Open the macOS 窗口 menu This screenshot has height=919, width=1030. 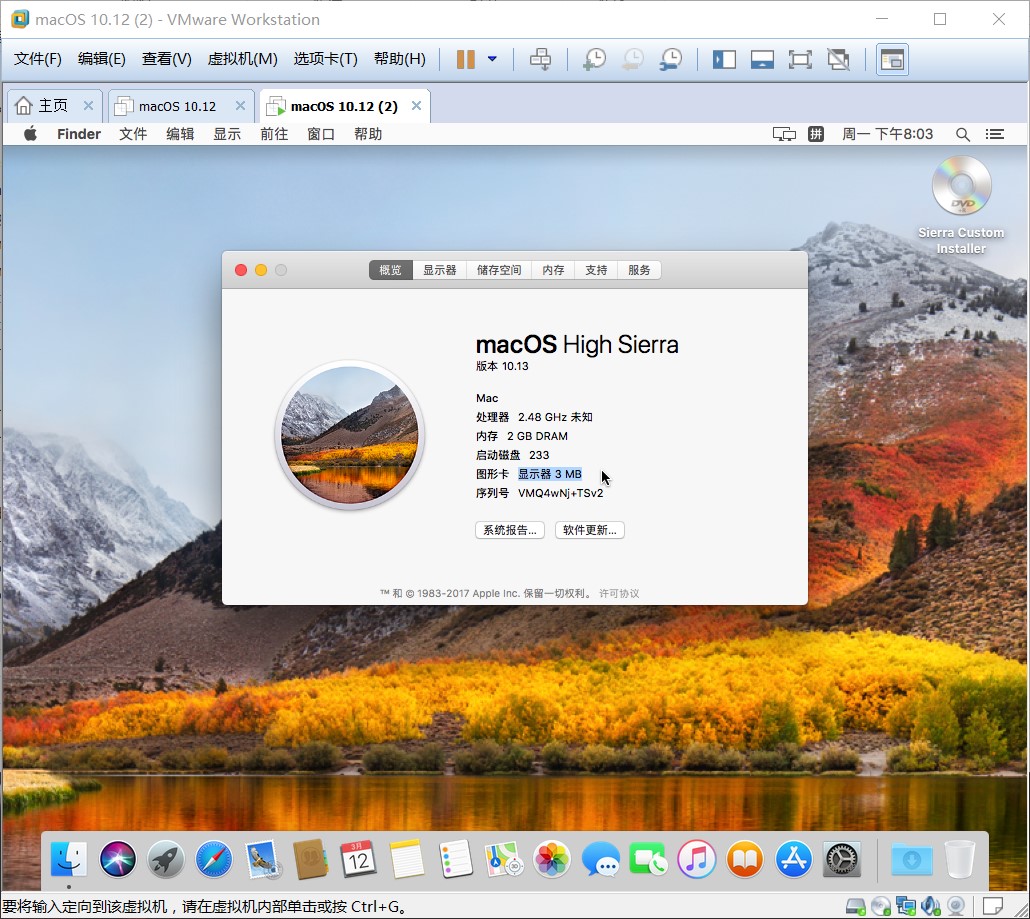click(321, 134)
